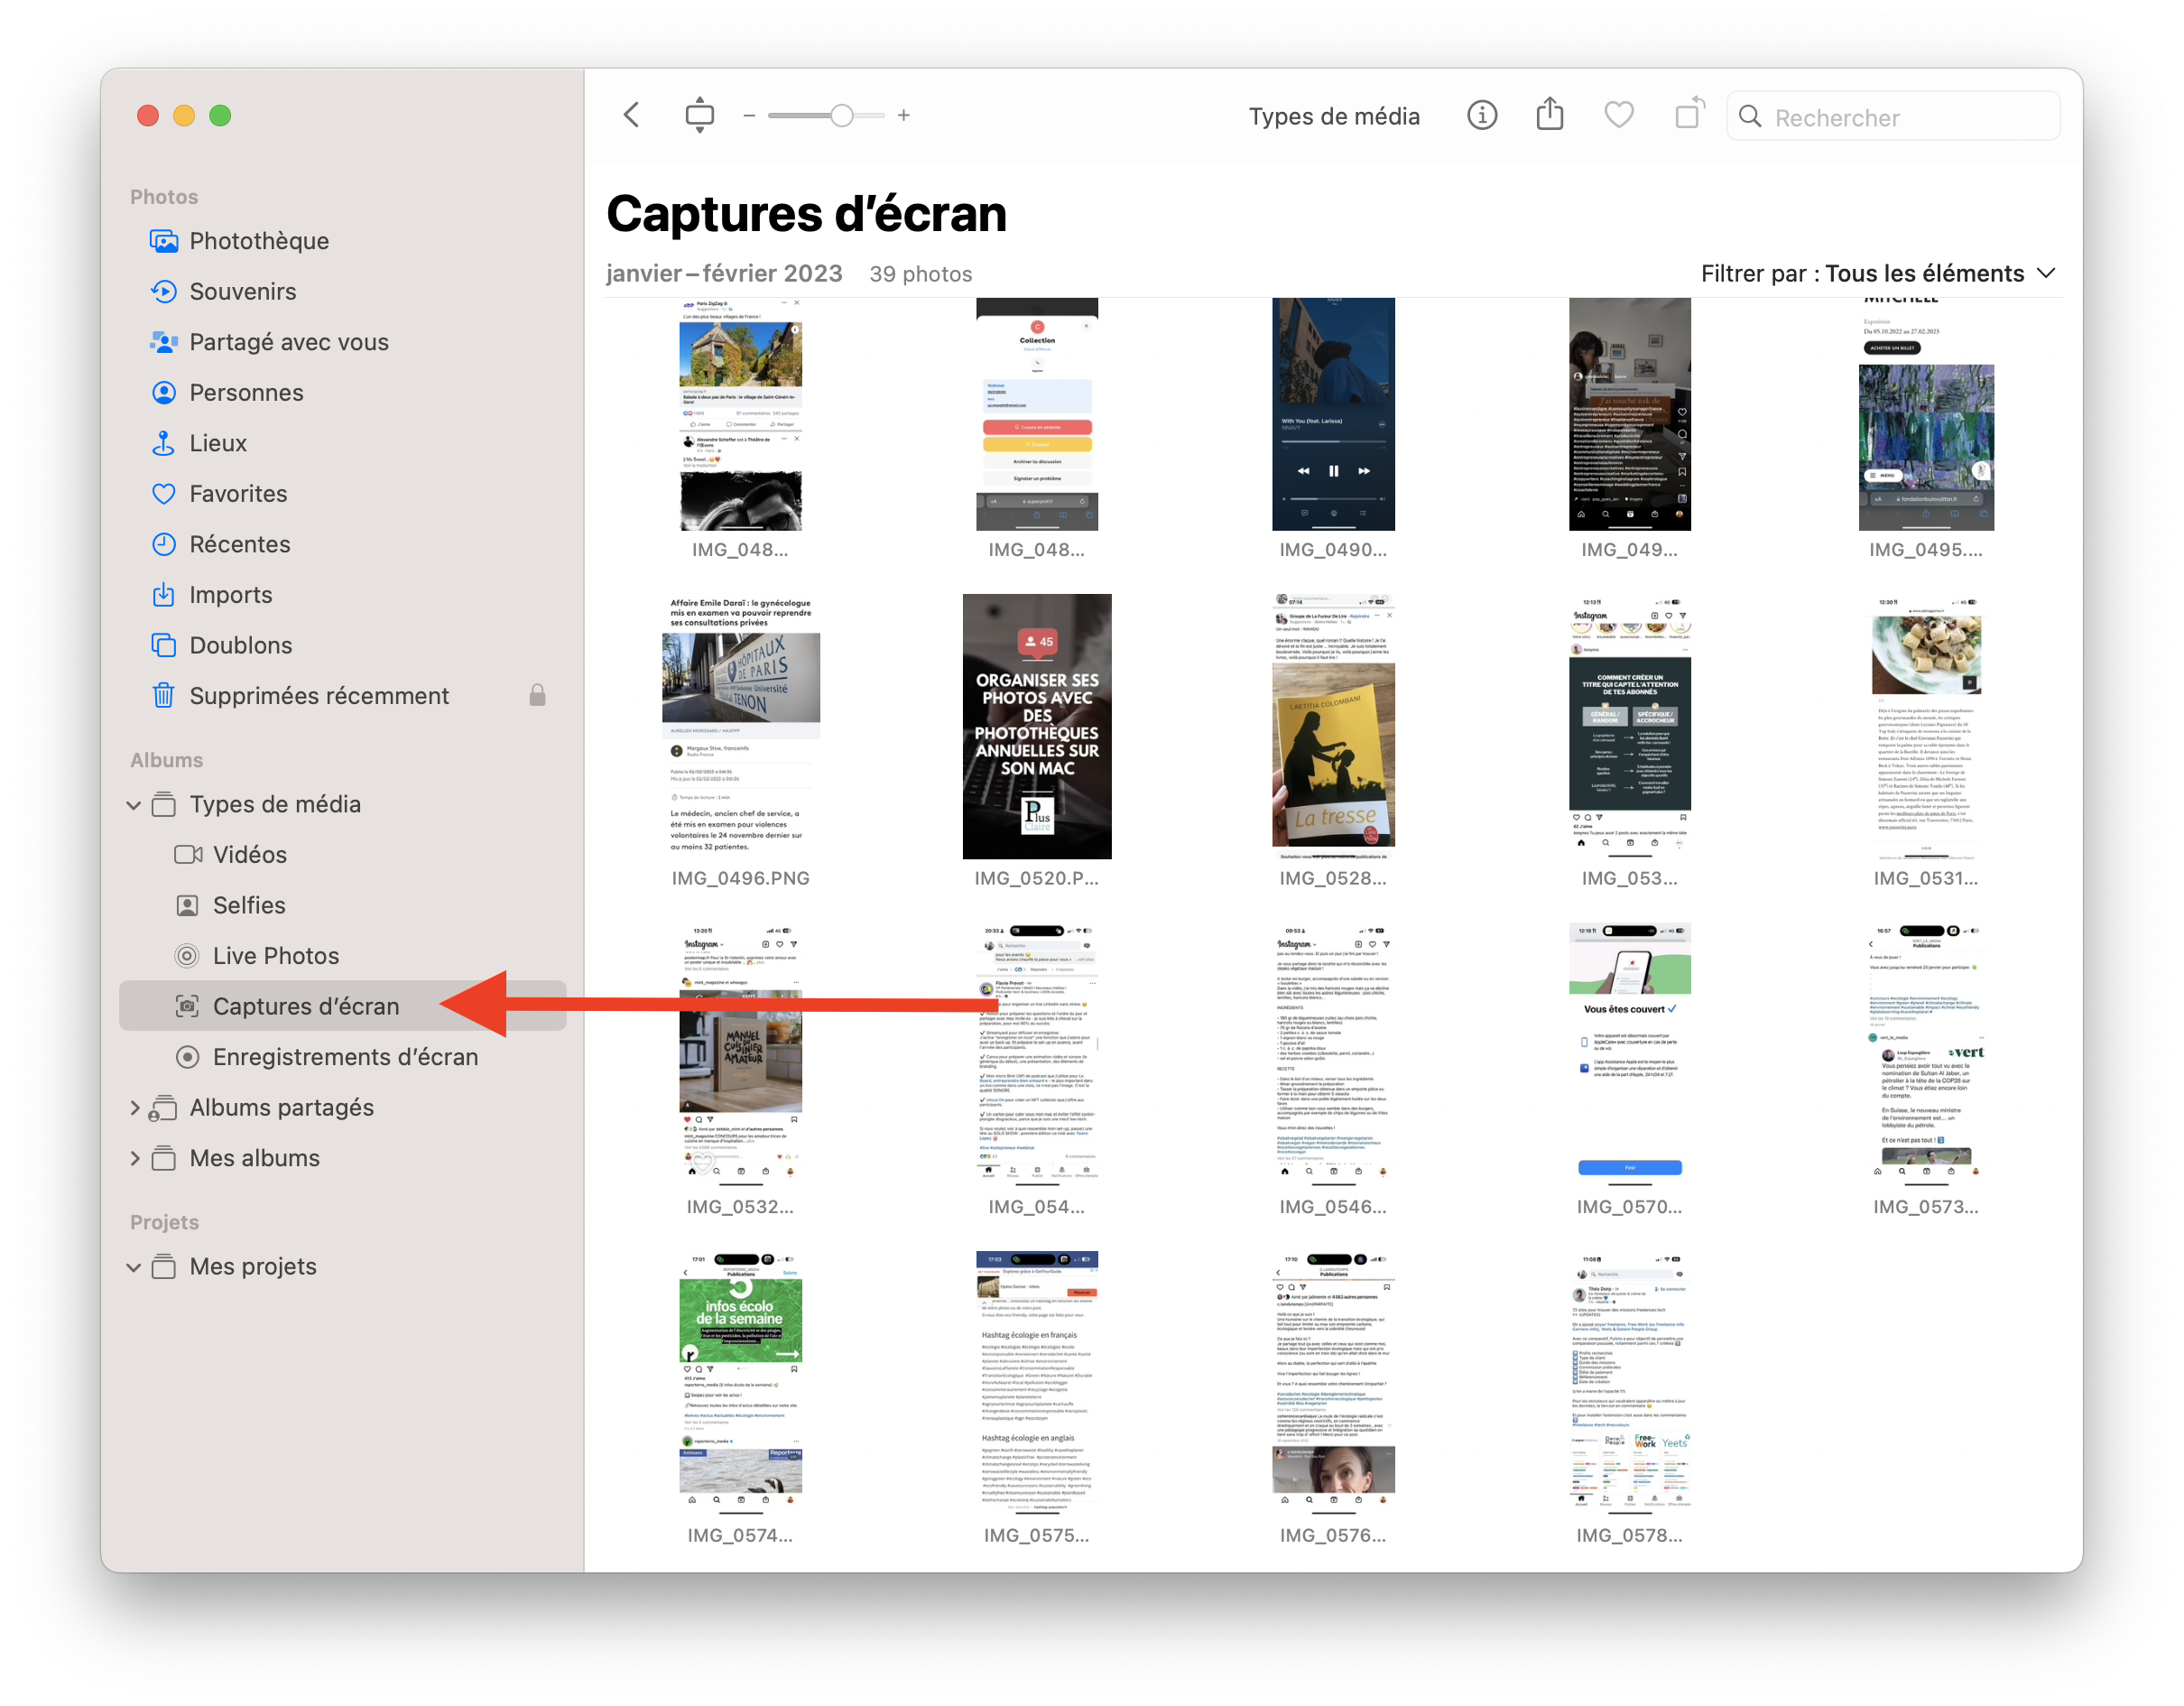
Task: Click the back arrow in the toolbar
Action: coord(631,115)
